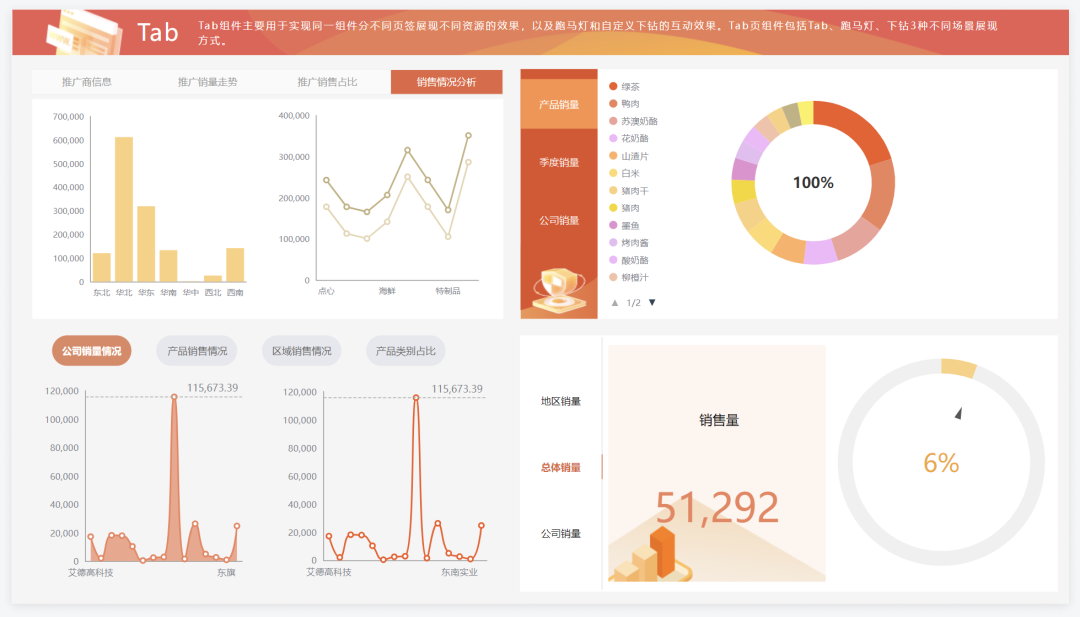Click the highlighted 总体销量 item

coord(561,468)
